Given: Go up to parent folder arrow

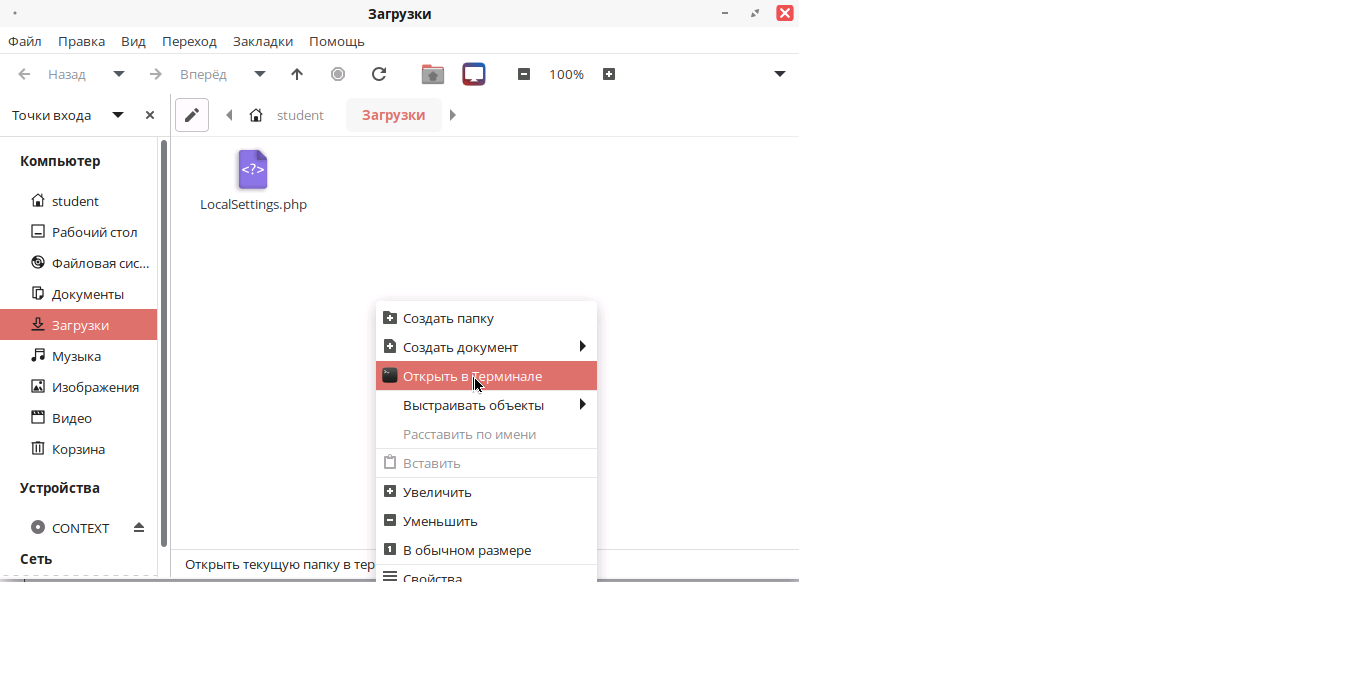Looking at the screenshot, I should pos(297,74).
